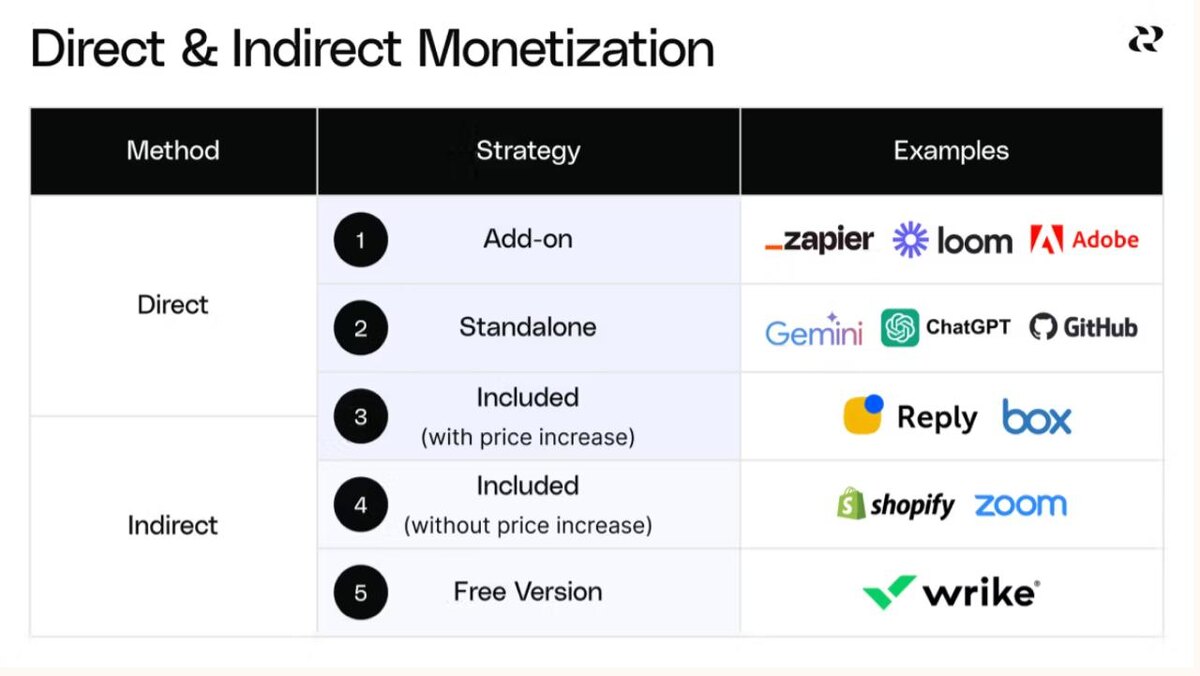Image resolution: width=1200 pixels, height=676 pixels.
Task: Click the ChatGPT logo
Action: (945, 327)
